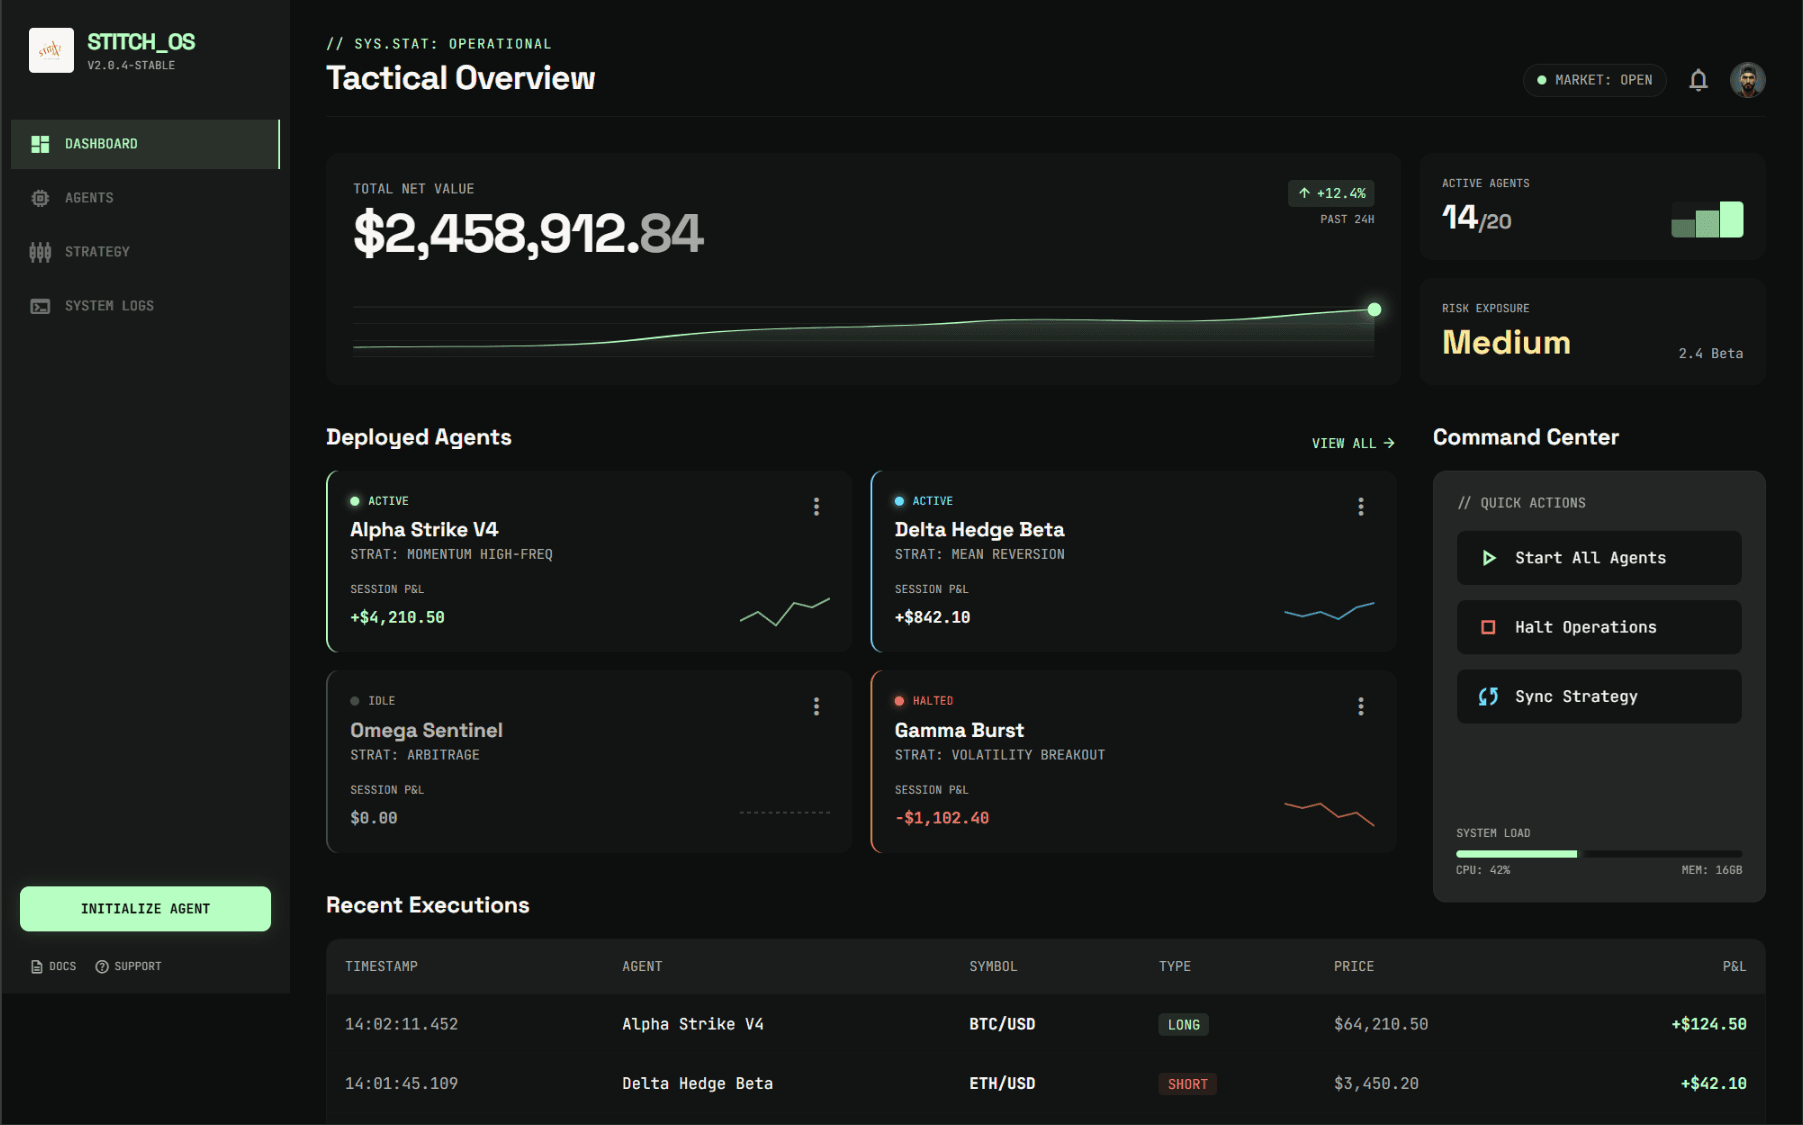Open the user profile avatar

click(1747, 80)
